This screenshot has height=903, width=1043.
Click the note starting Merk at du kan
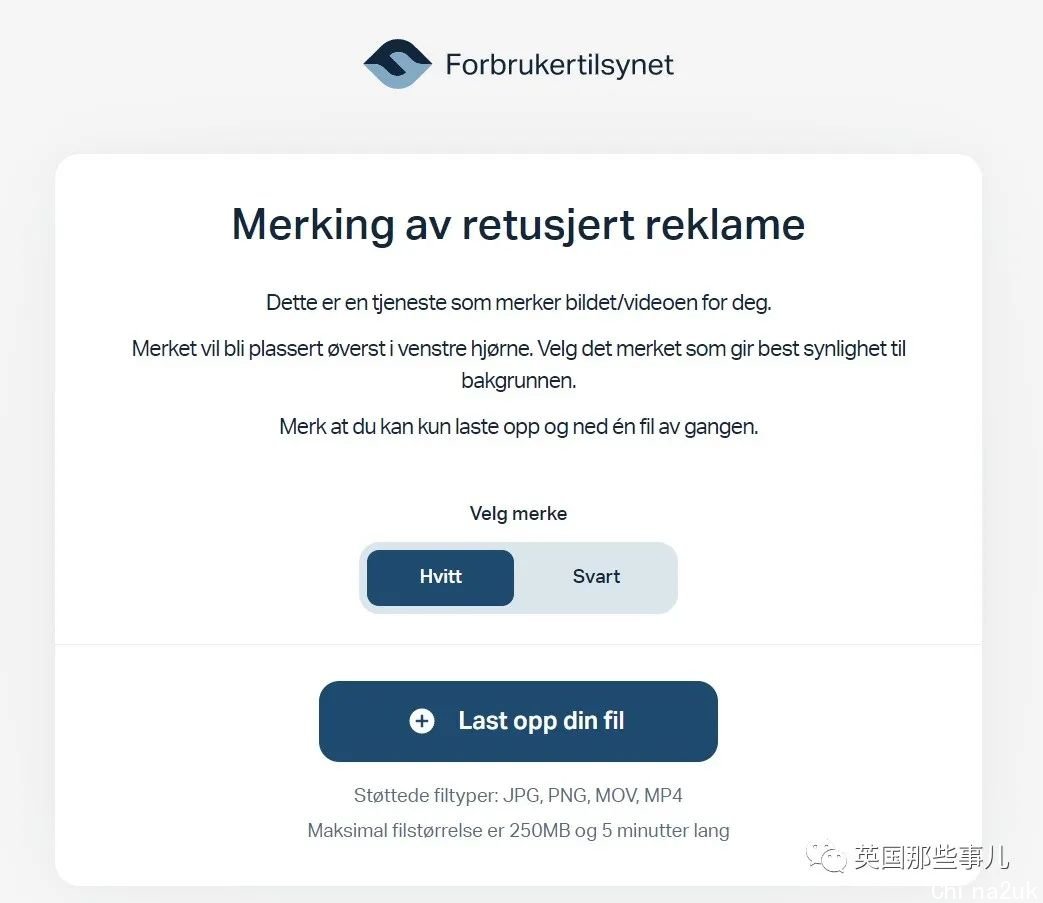(x=518, y=426)
